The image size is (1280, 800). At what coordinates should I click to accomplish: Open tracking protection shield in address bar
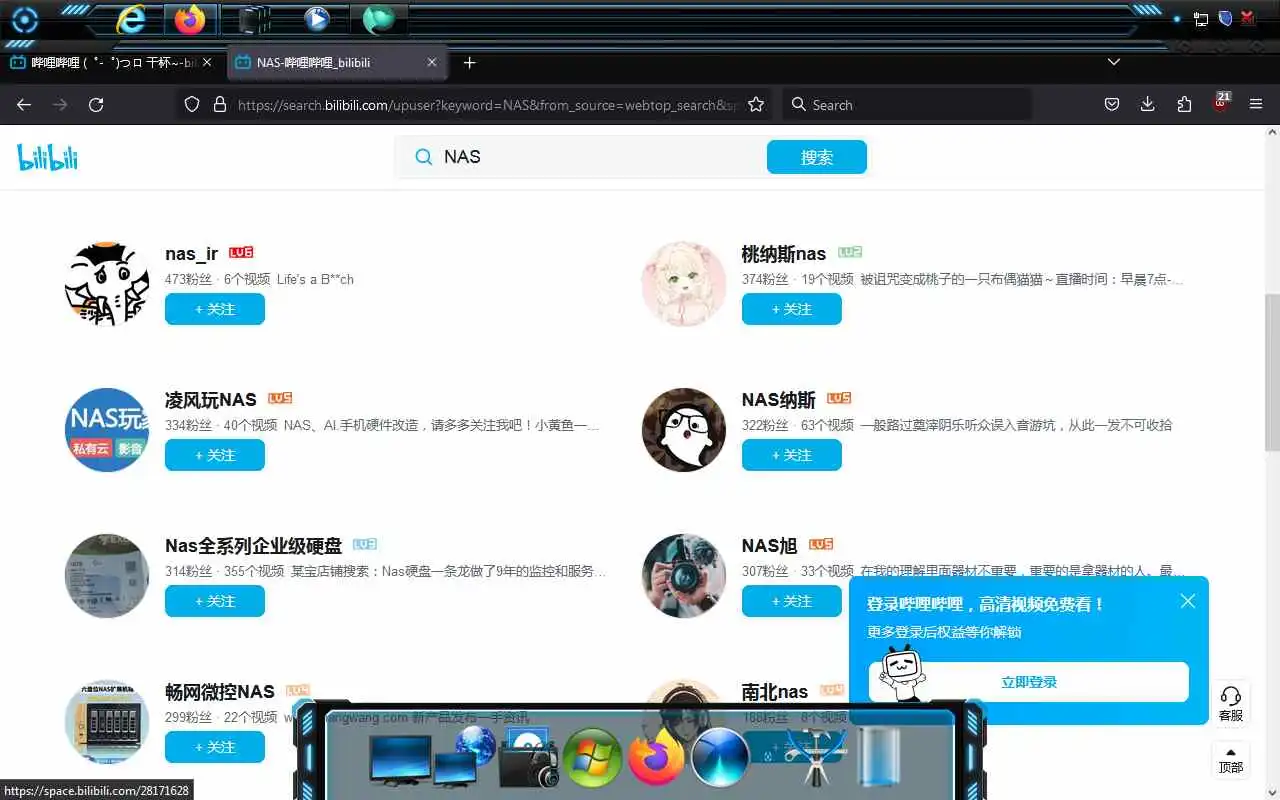(x=192, y=105)
